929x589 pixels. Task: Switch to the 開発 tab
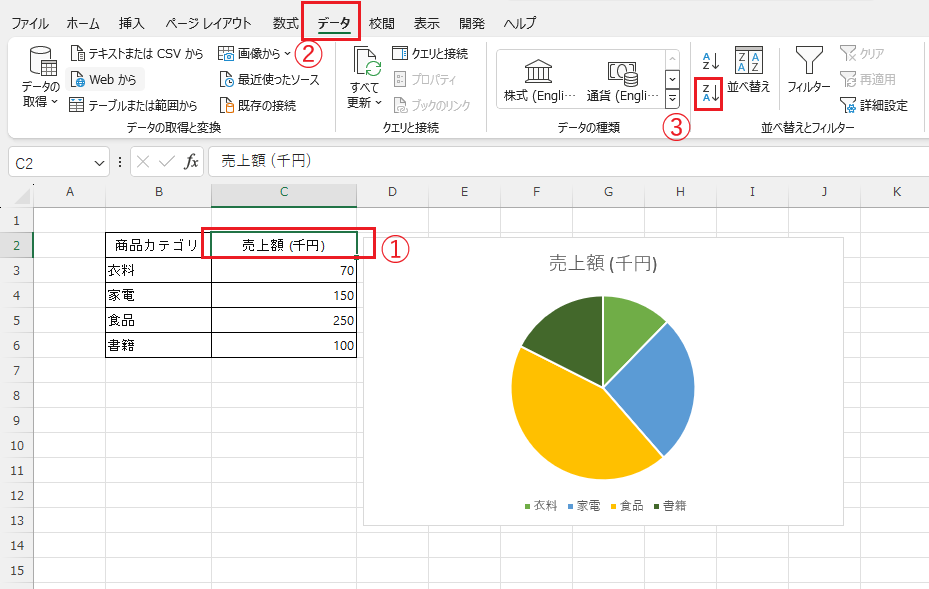point(472,23)
